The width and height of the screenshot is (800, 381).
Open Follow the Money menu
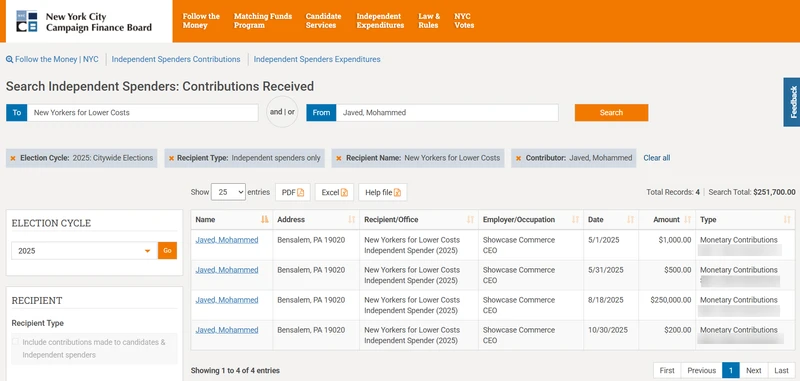tap(201, 21)
